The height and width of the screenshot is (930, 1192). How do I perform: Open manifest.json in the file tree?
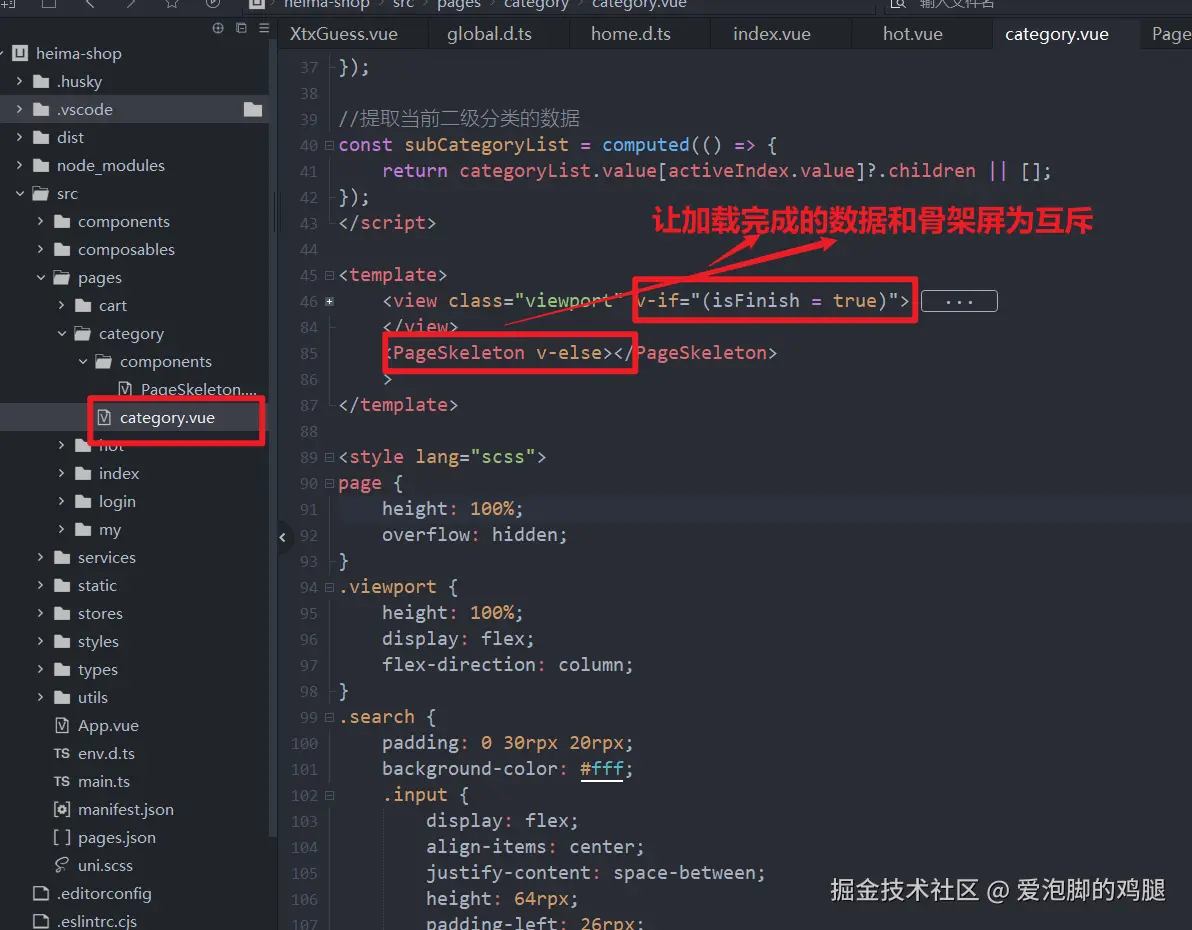[125, 809]
